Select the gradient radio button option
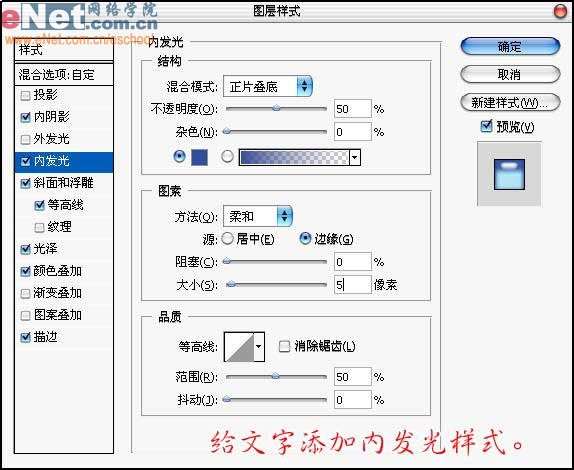The image size is (574, 470). pos(227,157)
